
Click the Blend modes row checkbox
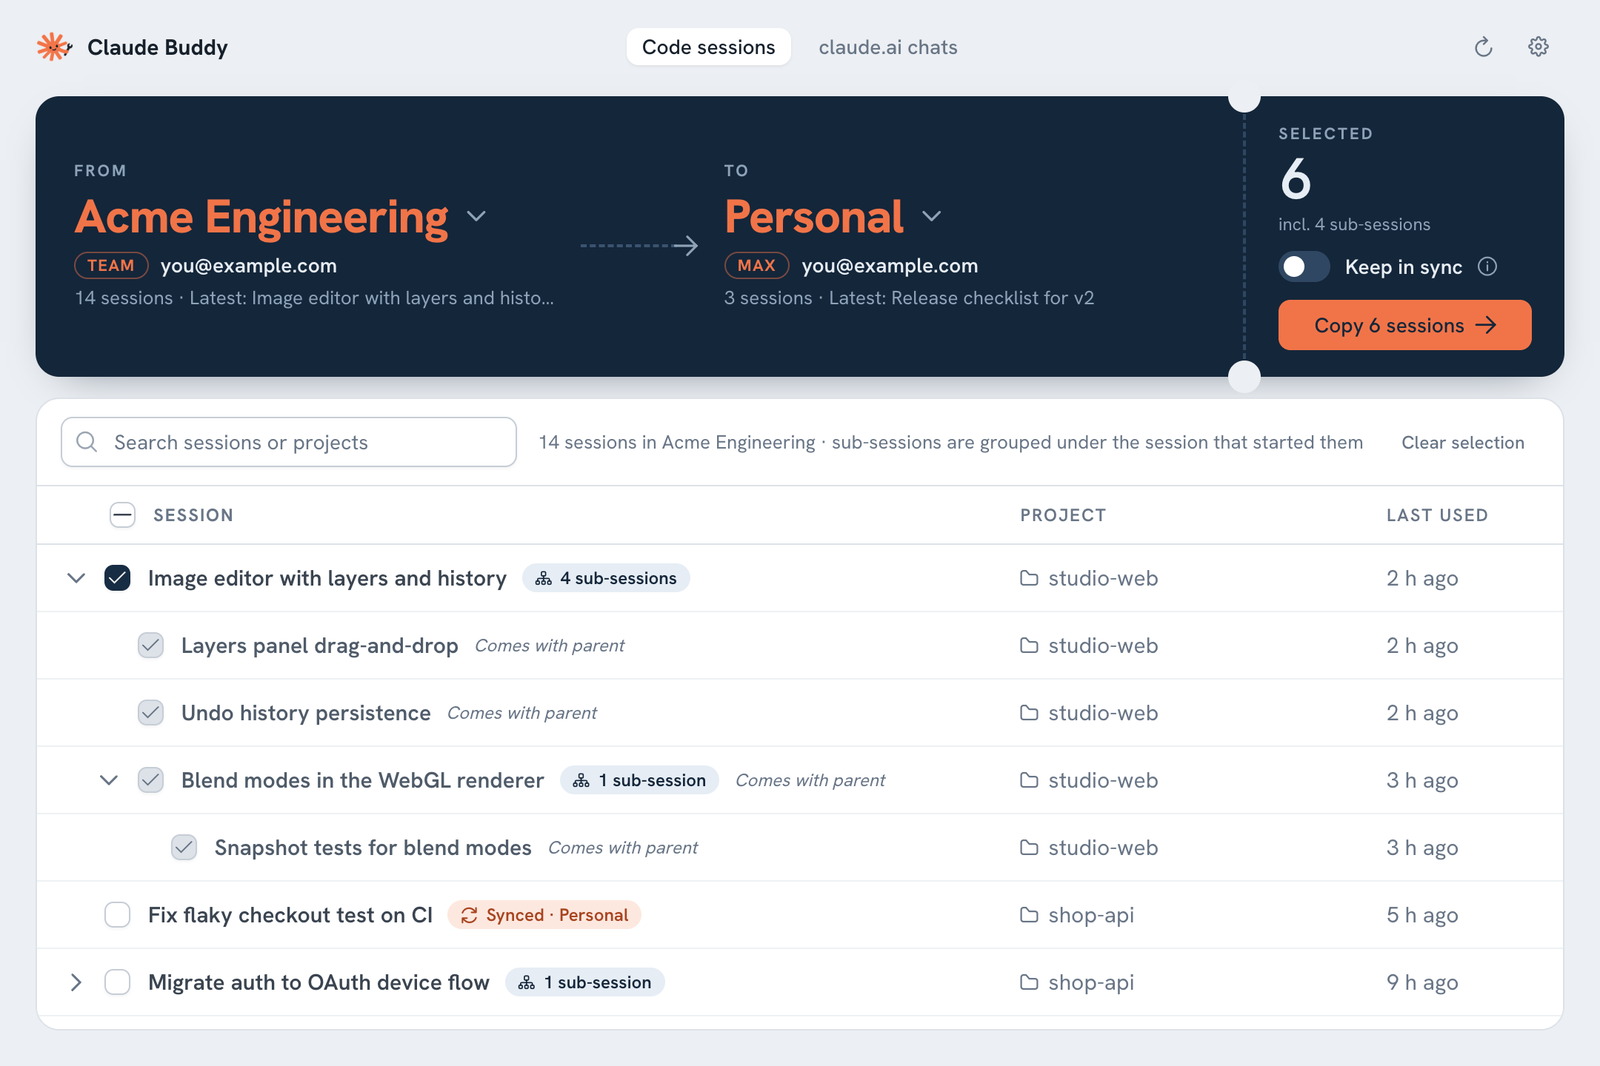(151, 780)
